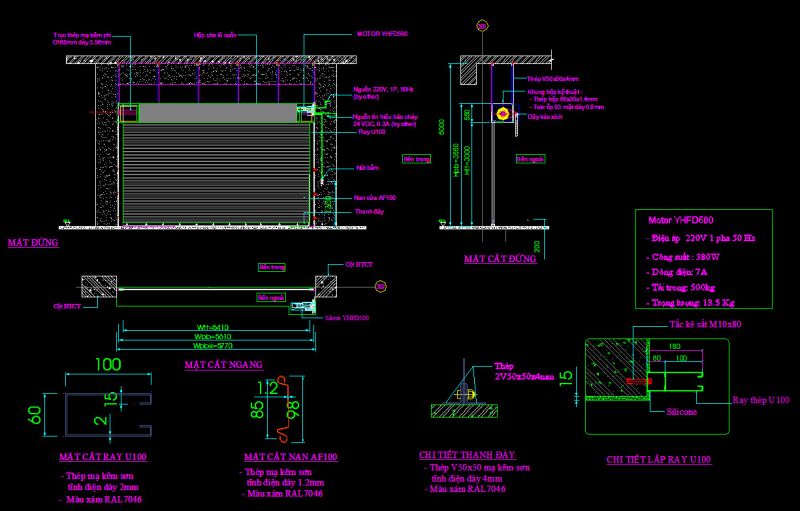
Task: Select the Bên trong boxed label in elevation
Action: point(416,159)
